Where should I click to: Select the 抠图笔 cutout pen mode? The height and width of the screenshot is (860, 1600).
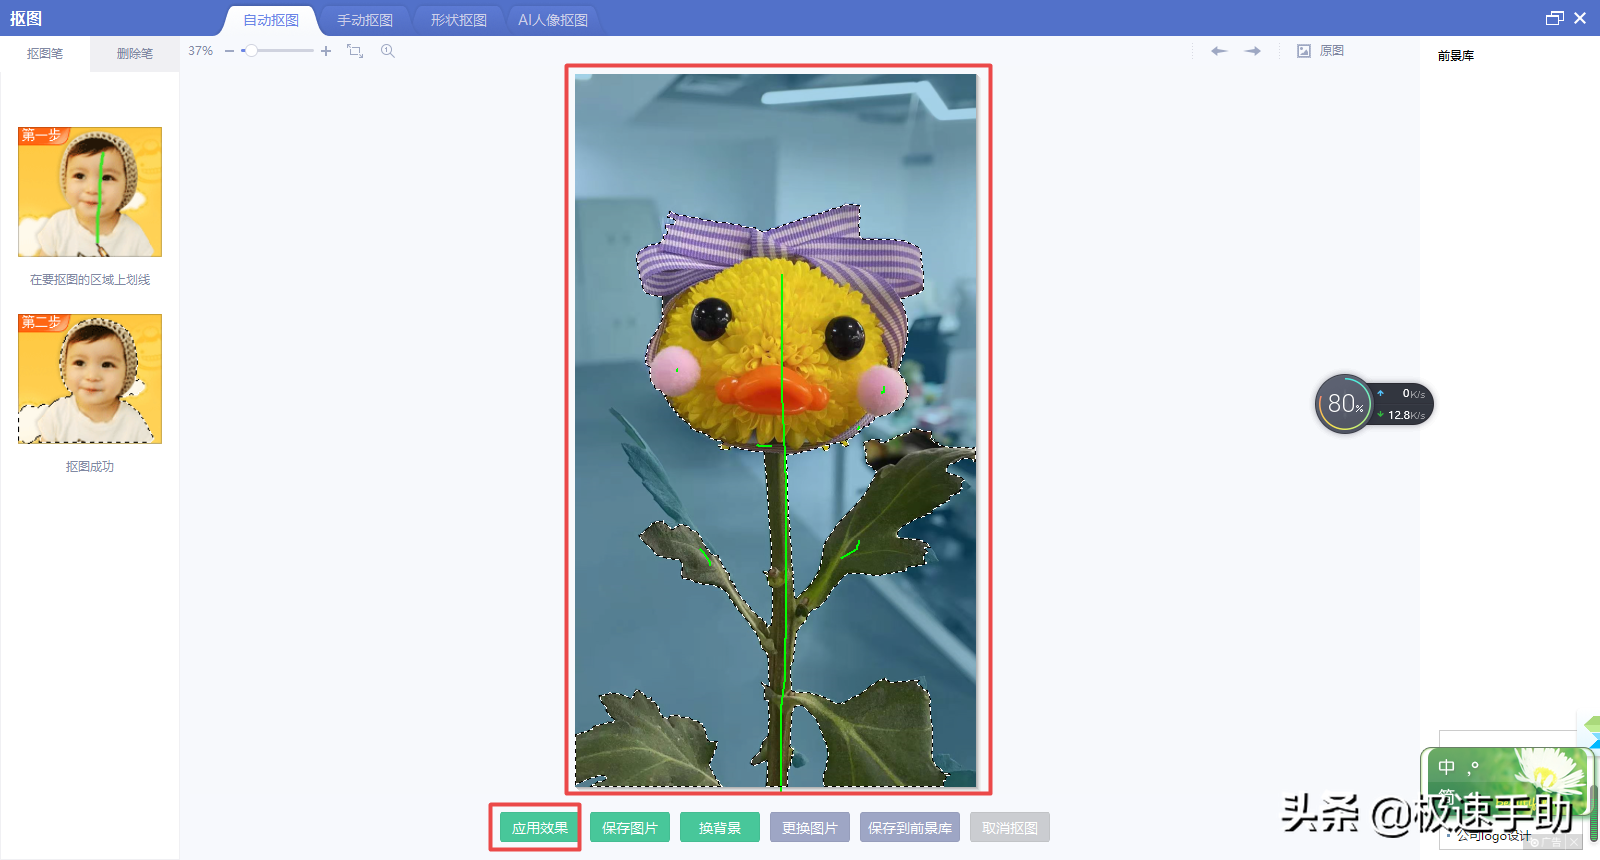(x=45, y=54)
